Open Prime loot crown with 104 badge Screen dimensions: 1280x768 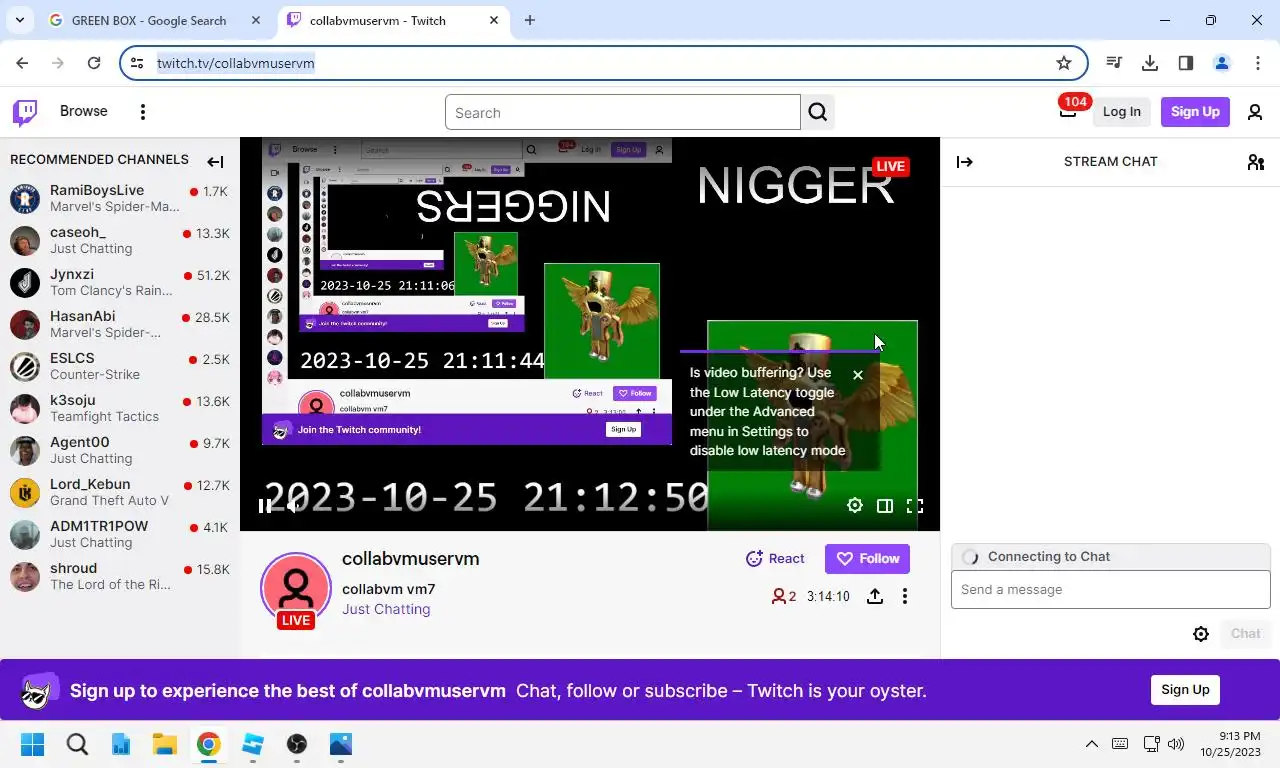pos(1068,111)
